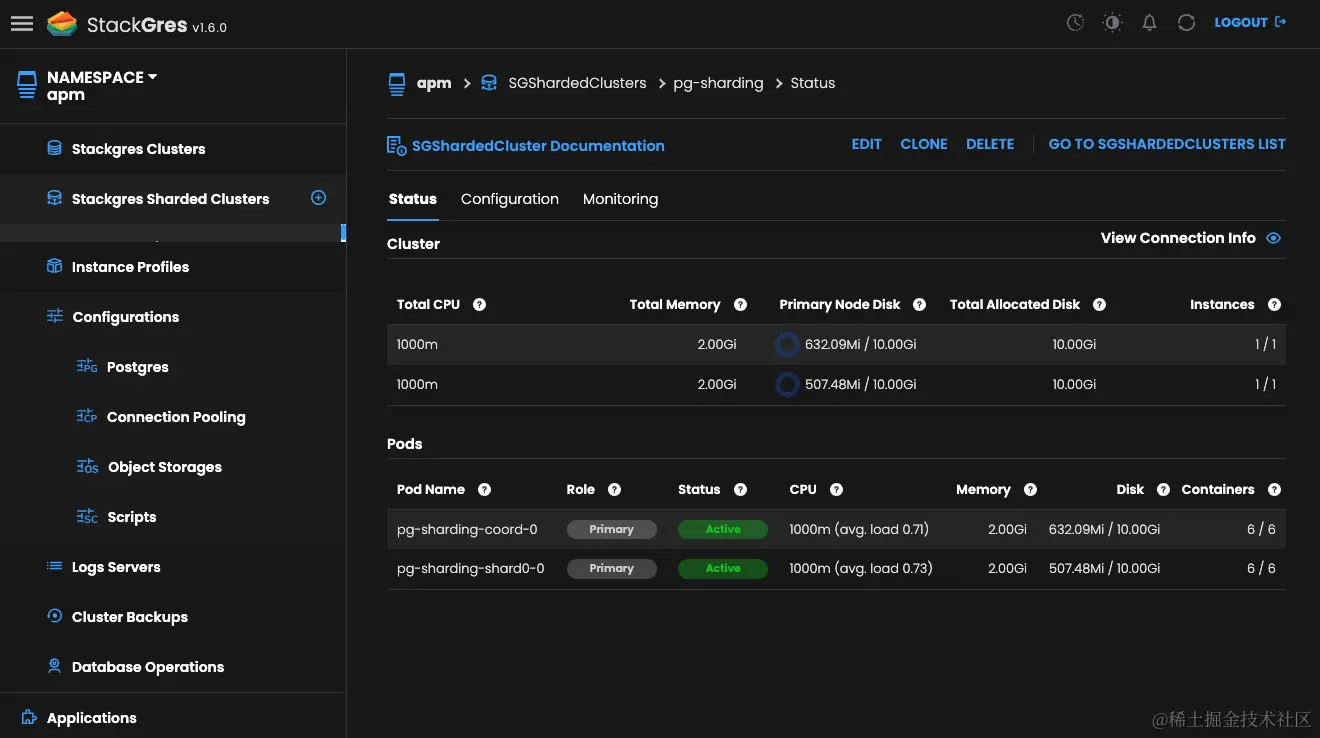Go to SGShardedClusters list
The width and height of the screenshot is (1320, 738).
(1167, 144)
